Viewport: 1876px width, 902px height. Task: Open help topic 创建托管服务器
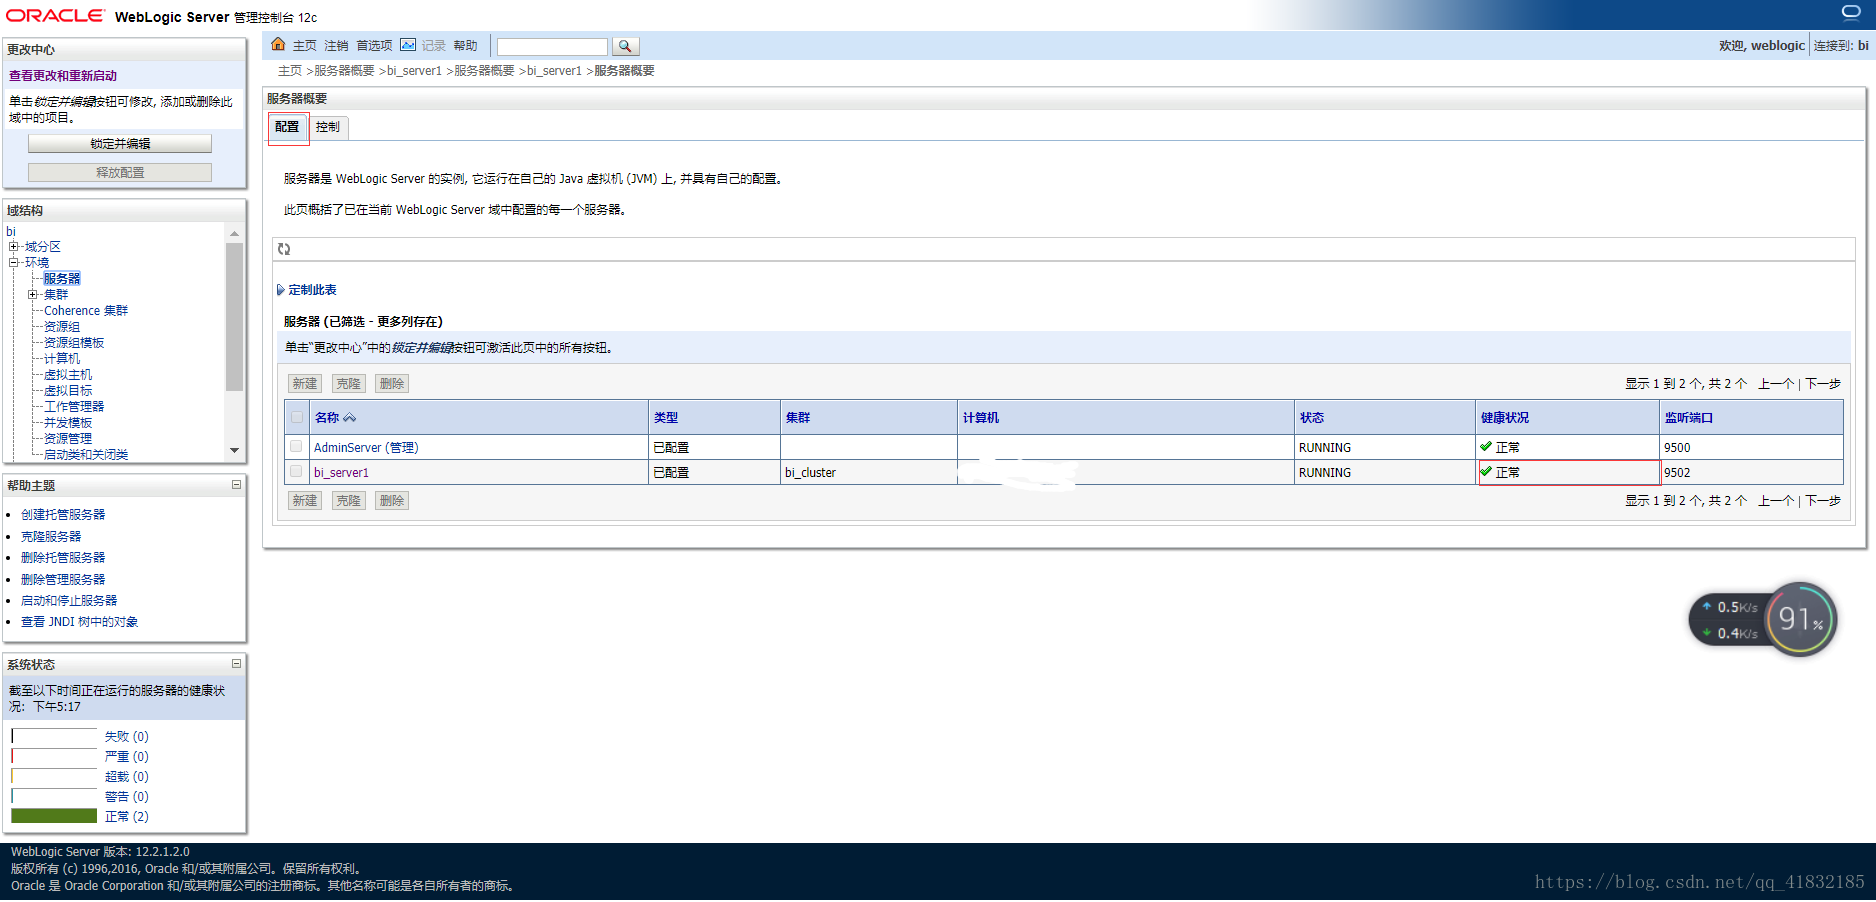pyautogui.click(x=63, y=515)
